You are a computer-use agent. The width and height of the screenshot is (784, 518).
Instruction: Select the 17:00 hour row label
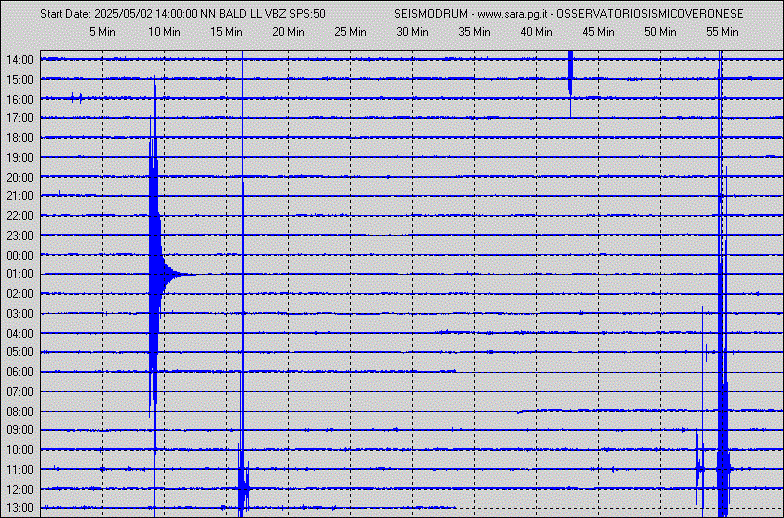click(20, 118)
